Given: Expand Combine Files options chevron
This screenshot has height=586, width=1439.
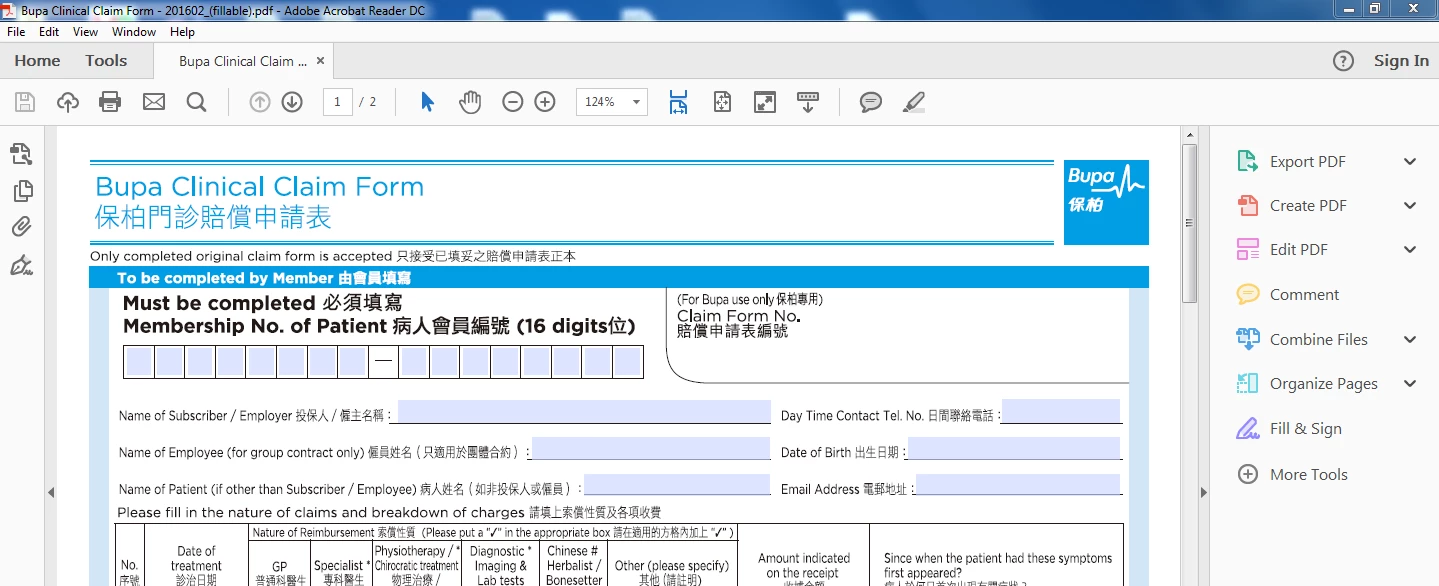Looking at the screenshot, I should coord(1410,340).
